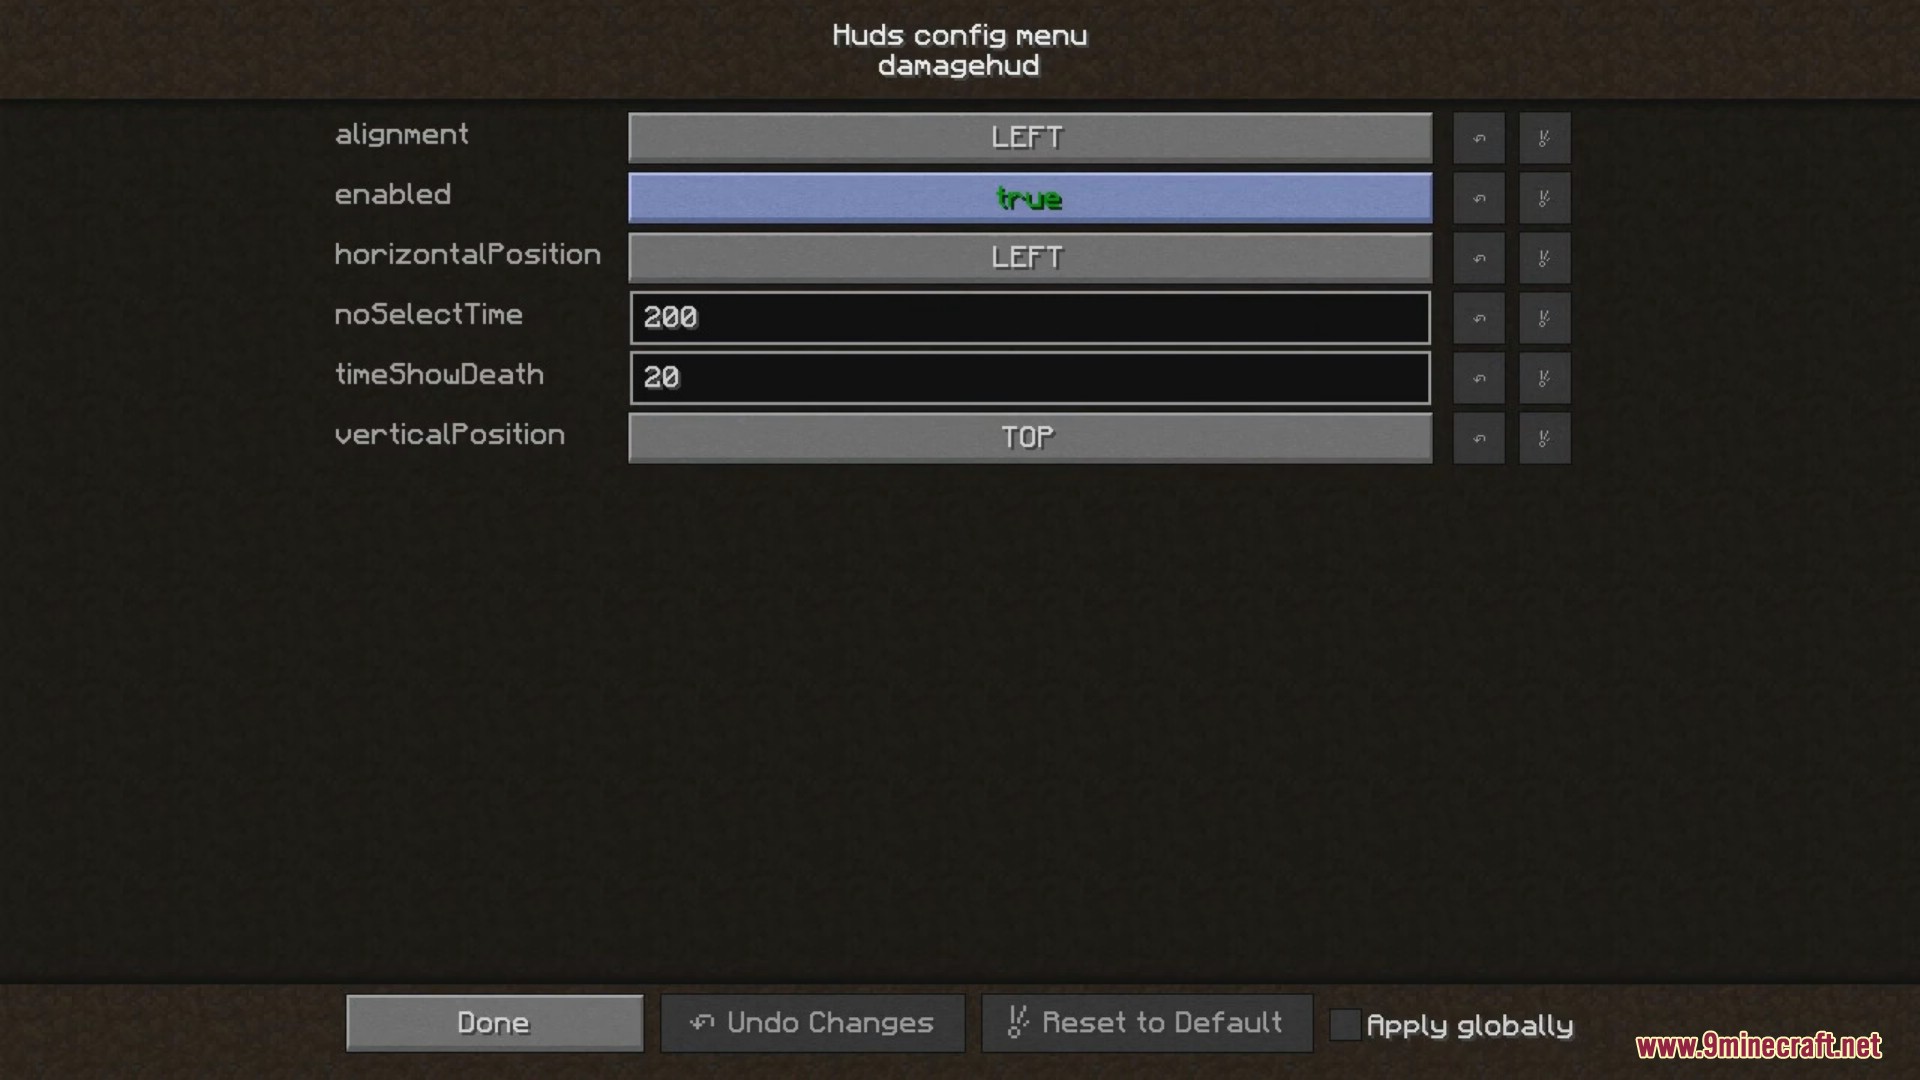The width and height of the screenshot is (1920, 1080).
Task: Edit the noSelectTime input field value
Action: (1029, 316)
